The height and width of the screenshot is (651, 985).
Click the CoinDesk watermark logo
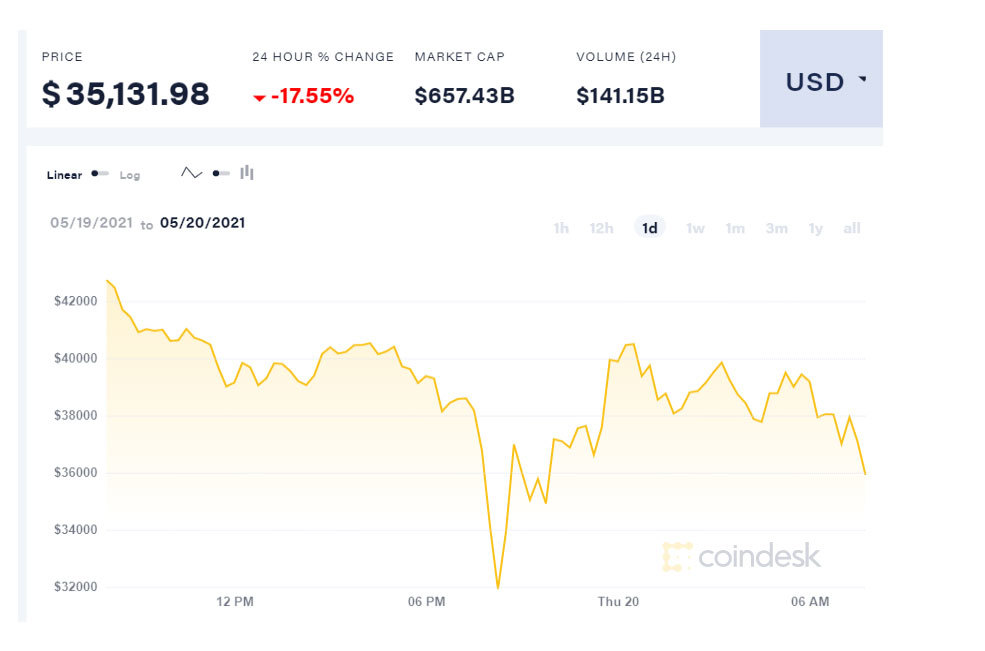coord(741,556)
